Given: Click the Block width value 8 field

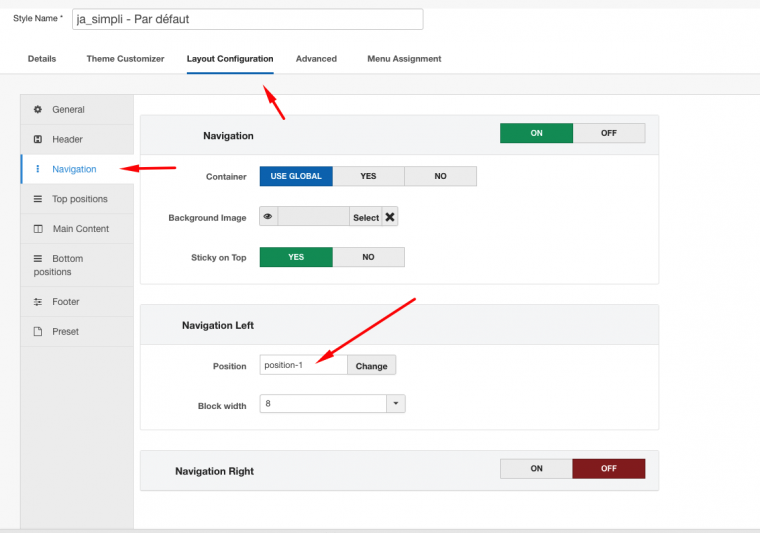Looking at the screenshot, I should 323,404.
